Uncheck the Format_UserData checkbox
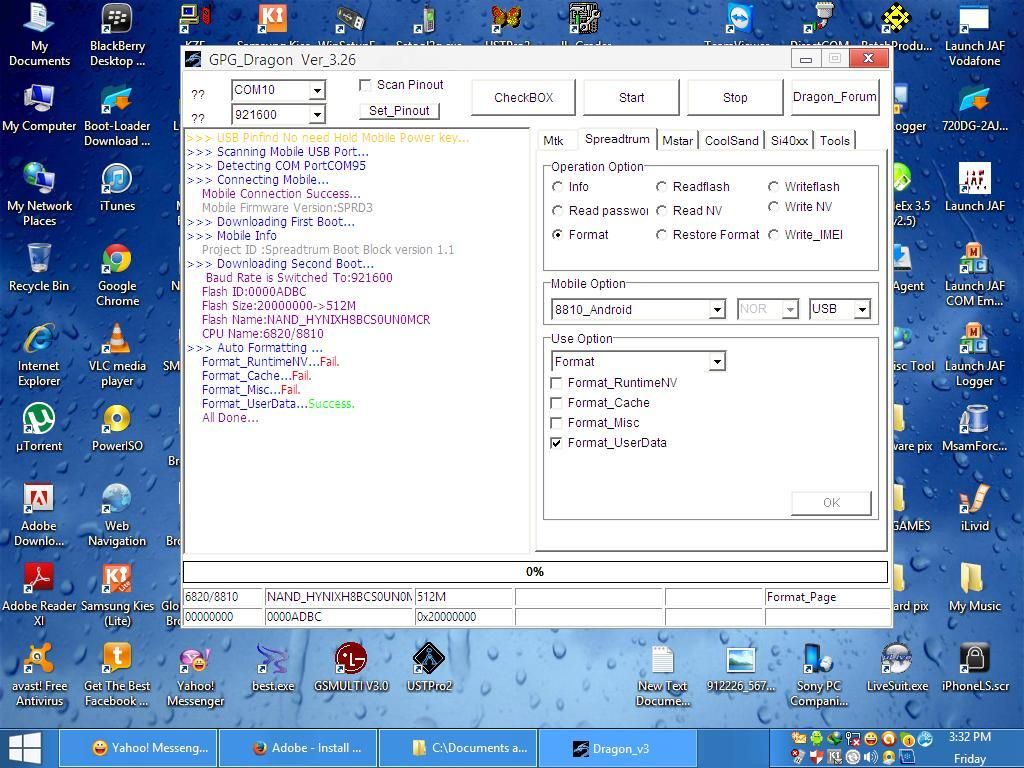Screen dimensions: 1024x768 [x=557, y=443]
